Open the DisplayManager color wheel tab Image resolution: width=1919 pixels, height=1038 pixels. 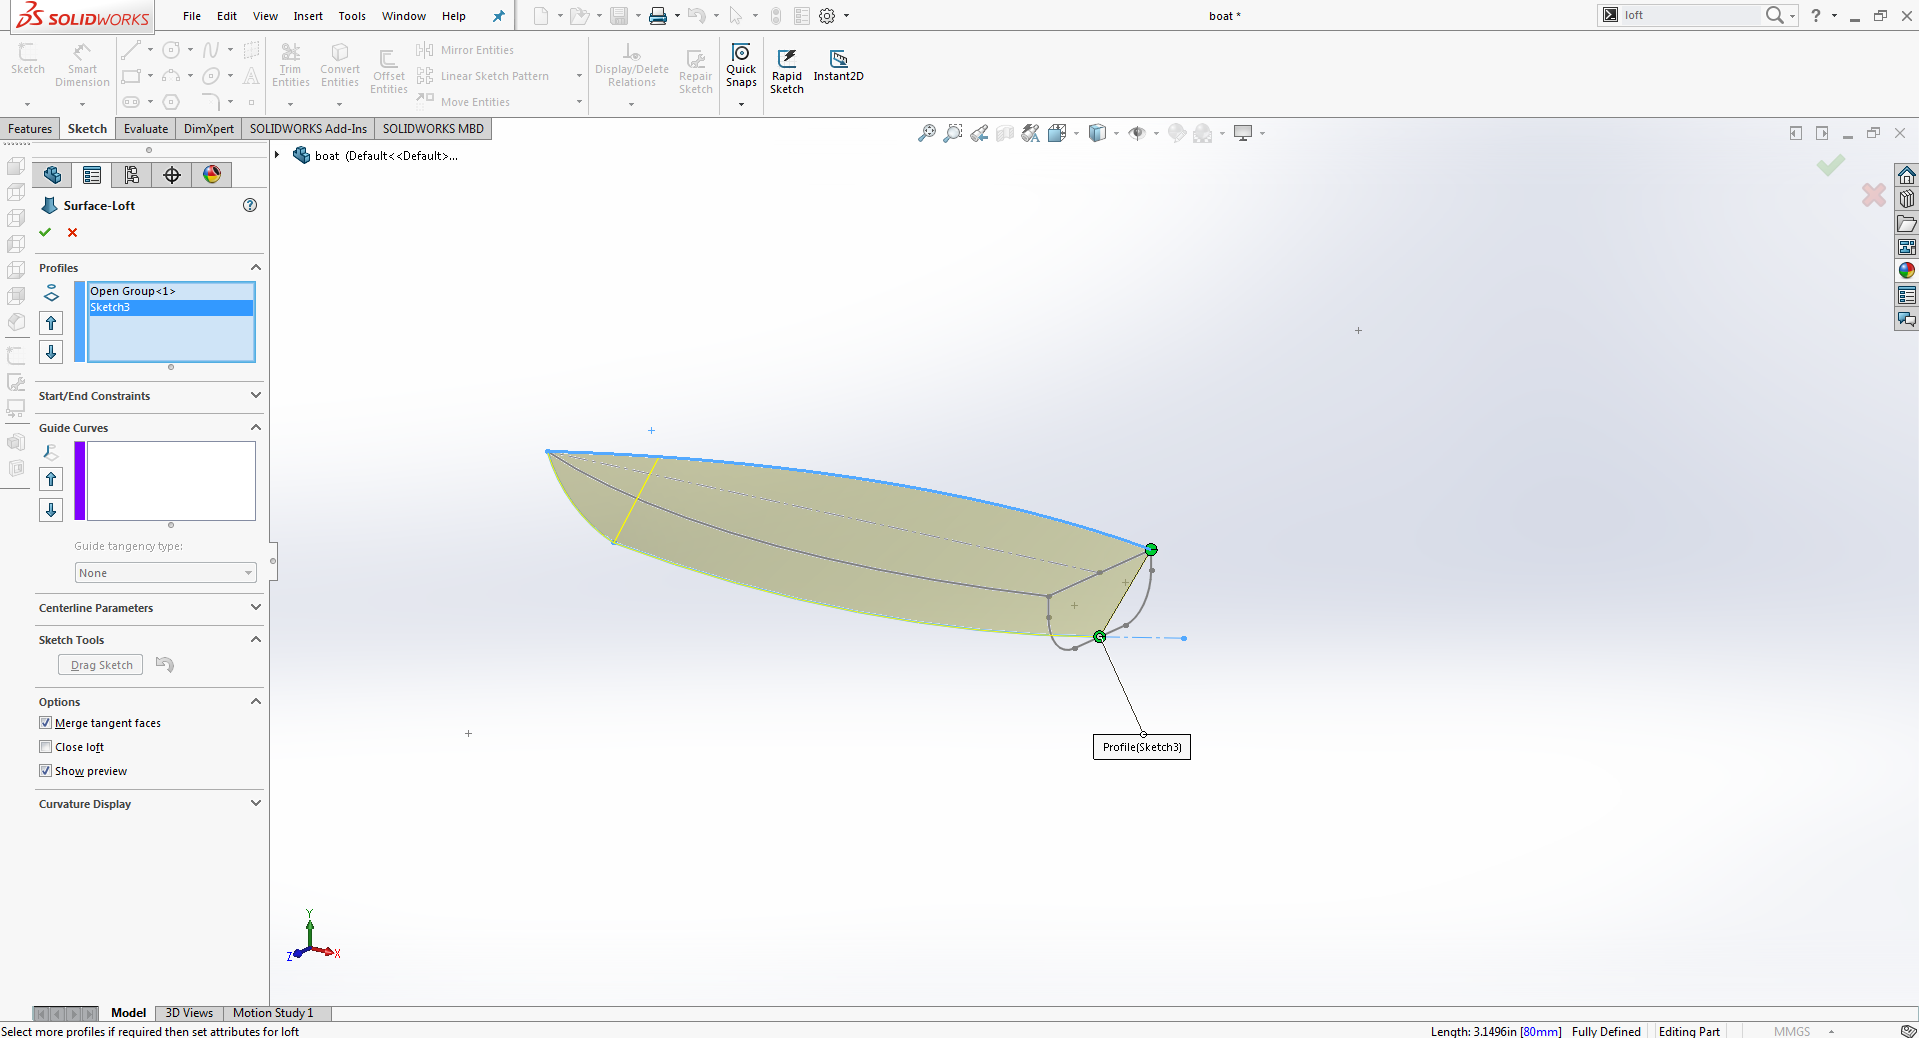point(212,175)
